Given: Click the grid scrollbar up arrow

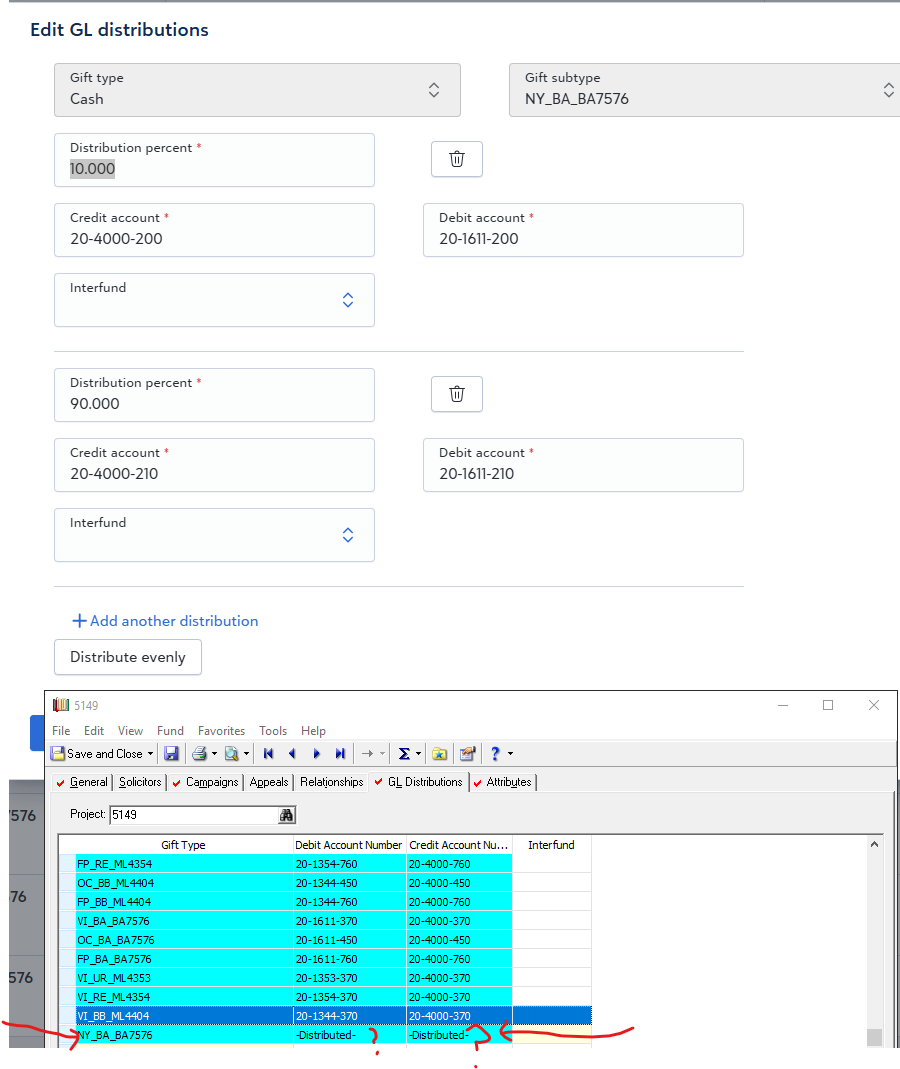Looking at the screenshot, I should coord(874,844).
